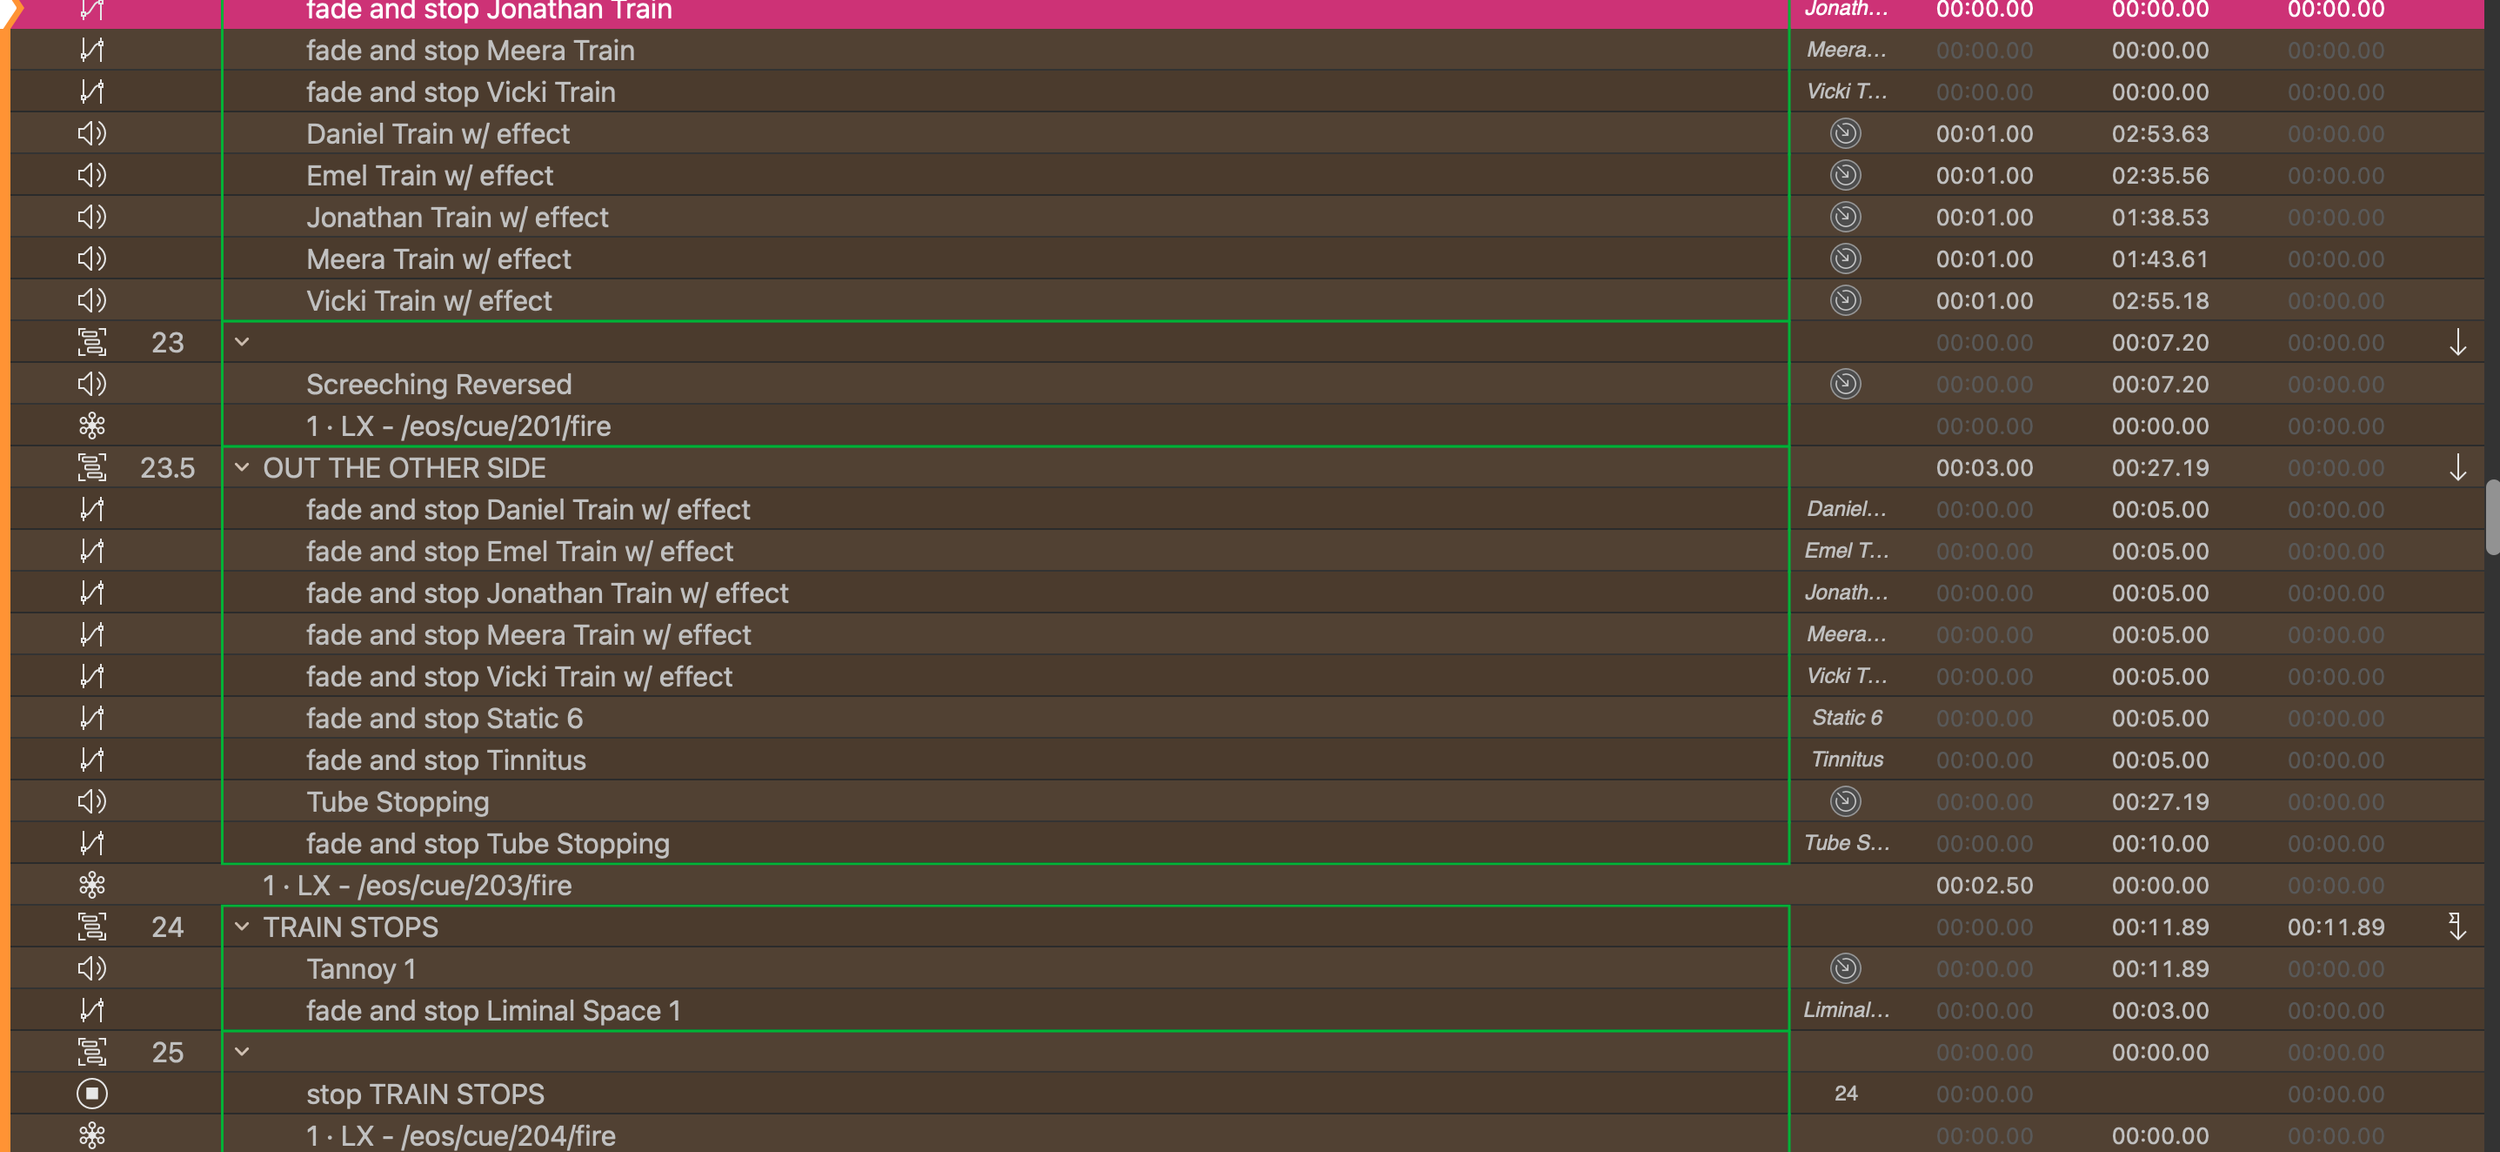Click clock target icon on Tube Stopping row
The image size is (2500, 1152).
coord(1845,802)
